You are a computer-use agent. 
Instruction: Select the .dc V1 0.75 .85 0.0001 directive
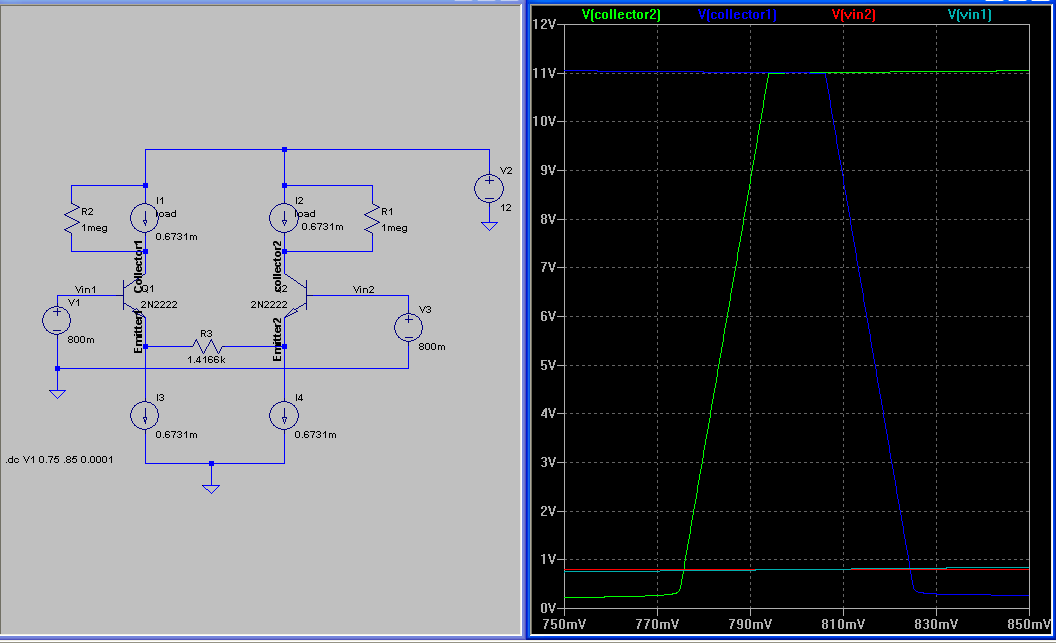[59, 460]
